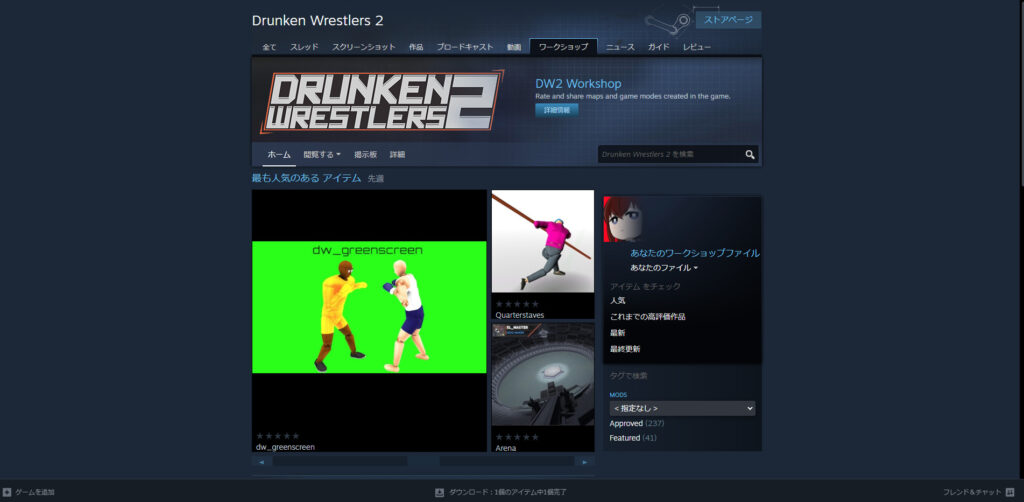Open これまでの高評価作品 filter
Image resolution: width=1024 pixels, height=502 pixels.
coord(647,317)
